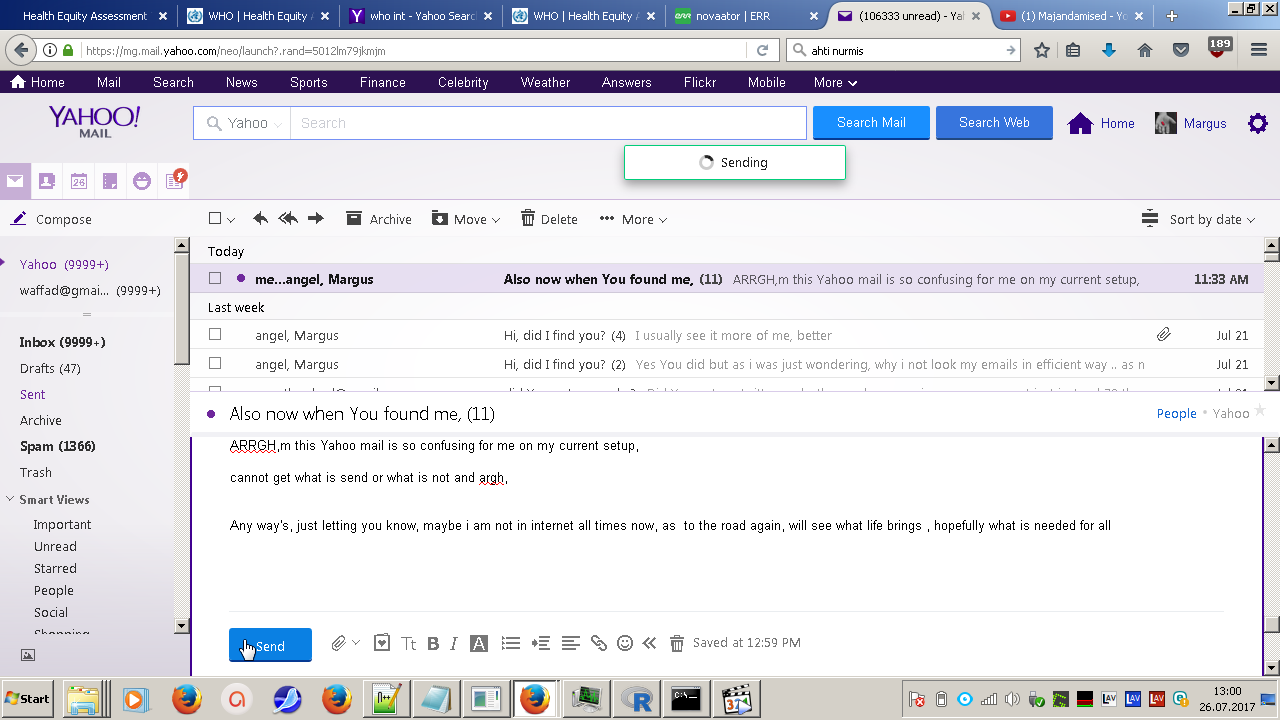Toggle the select-all messages checkbox

point(215,219)
